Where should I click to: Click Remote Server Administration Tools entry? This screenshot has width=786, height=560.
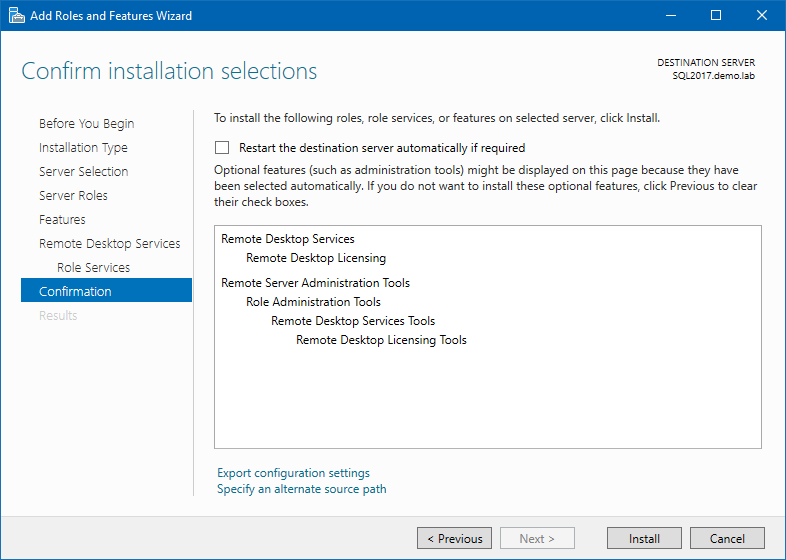[x=315, y=283]
